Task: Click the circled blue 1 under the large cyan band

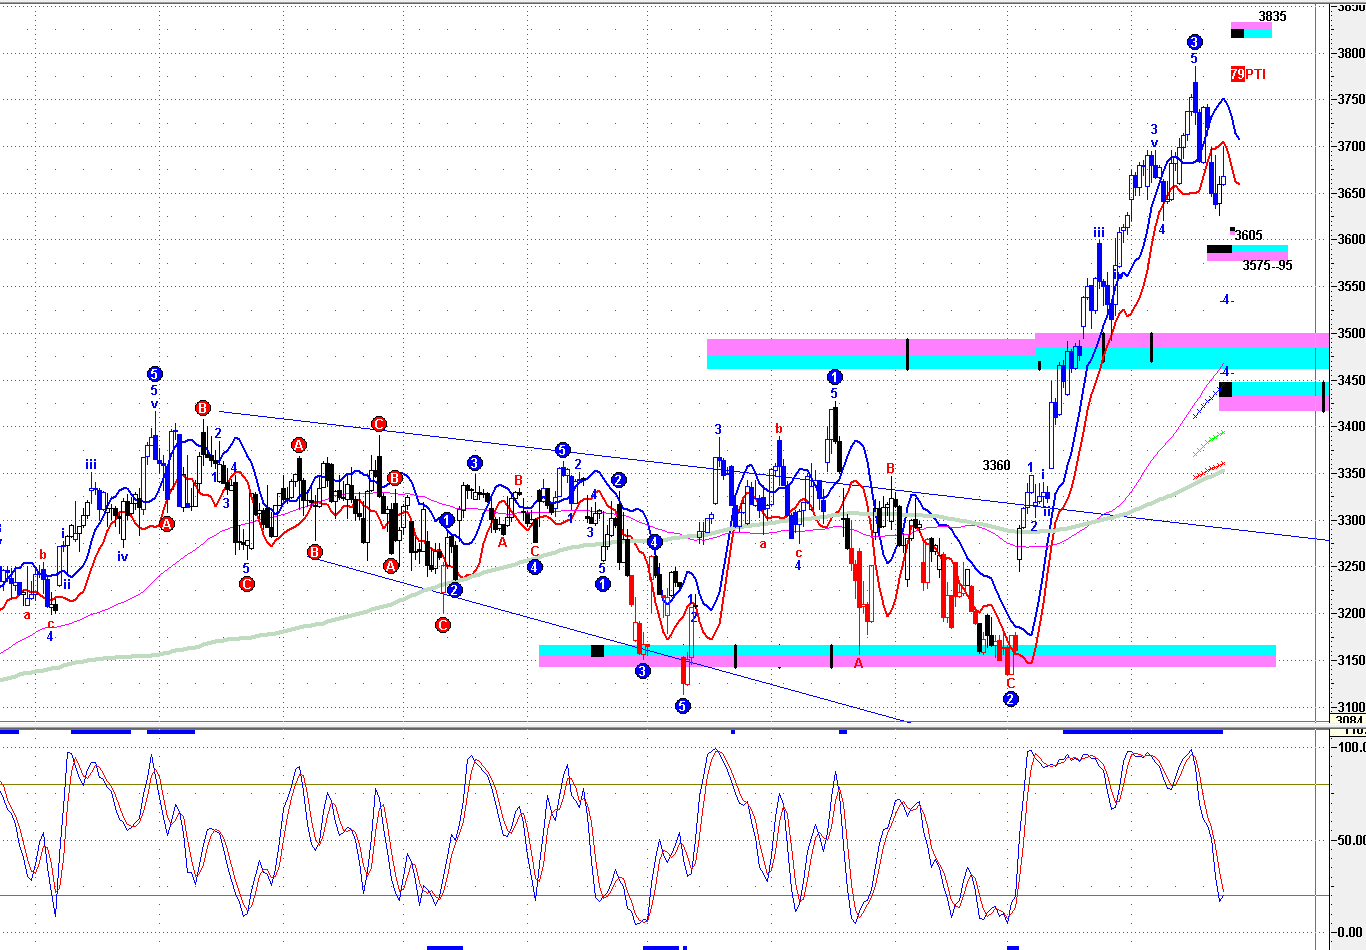Action: 835,377
